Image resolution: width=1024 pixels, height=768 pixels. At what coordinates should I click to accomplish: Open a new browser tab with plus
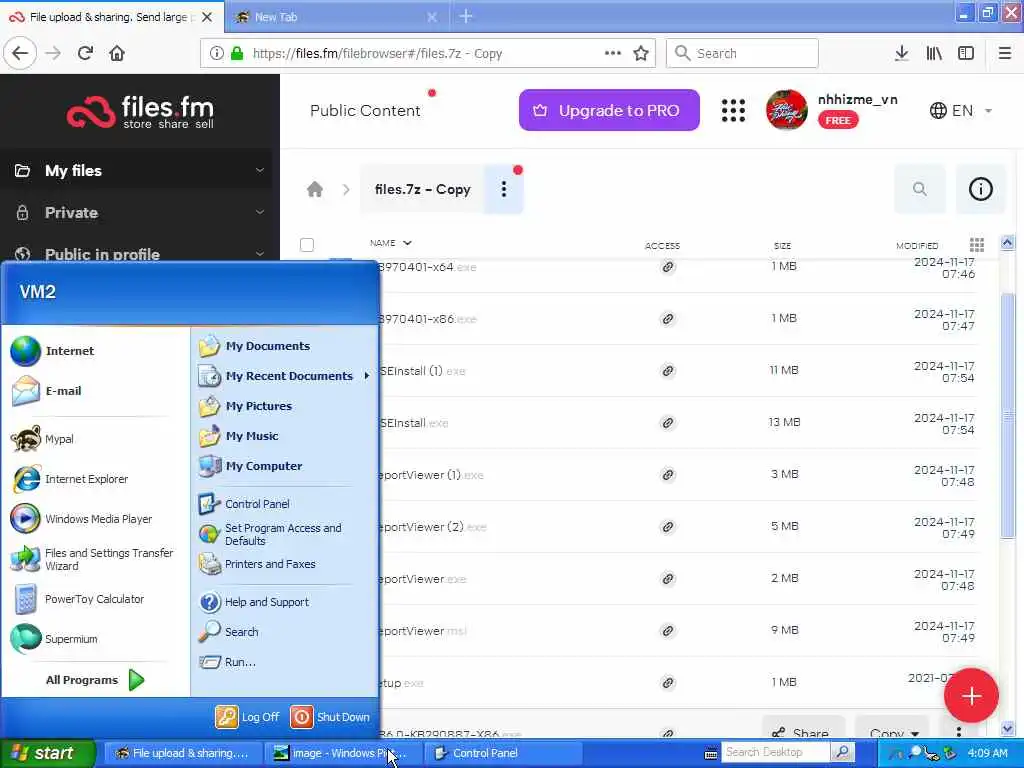click(466, 16)
